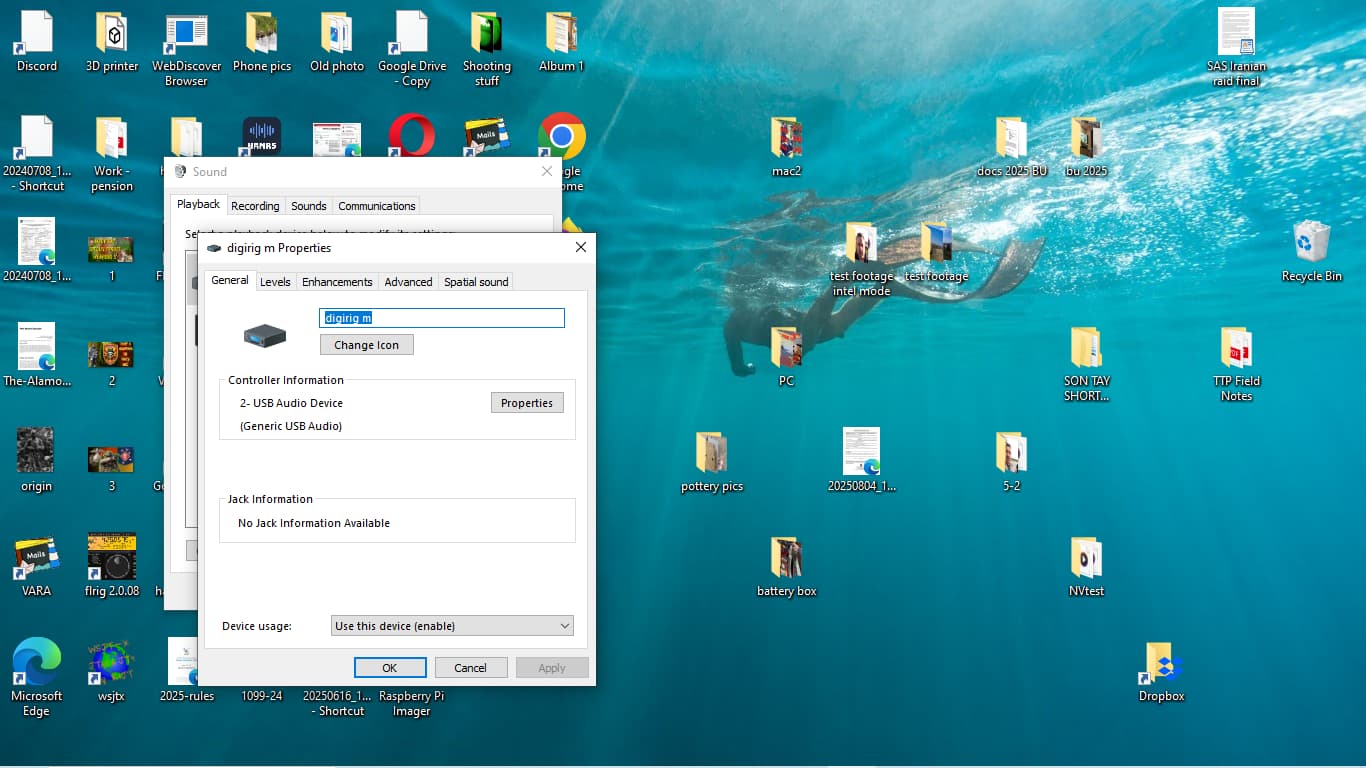Open the Recycle Bin
The height and width of the screenshot is (768, 1366).
click(1311, 243)
